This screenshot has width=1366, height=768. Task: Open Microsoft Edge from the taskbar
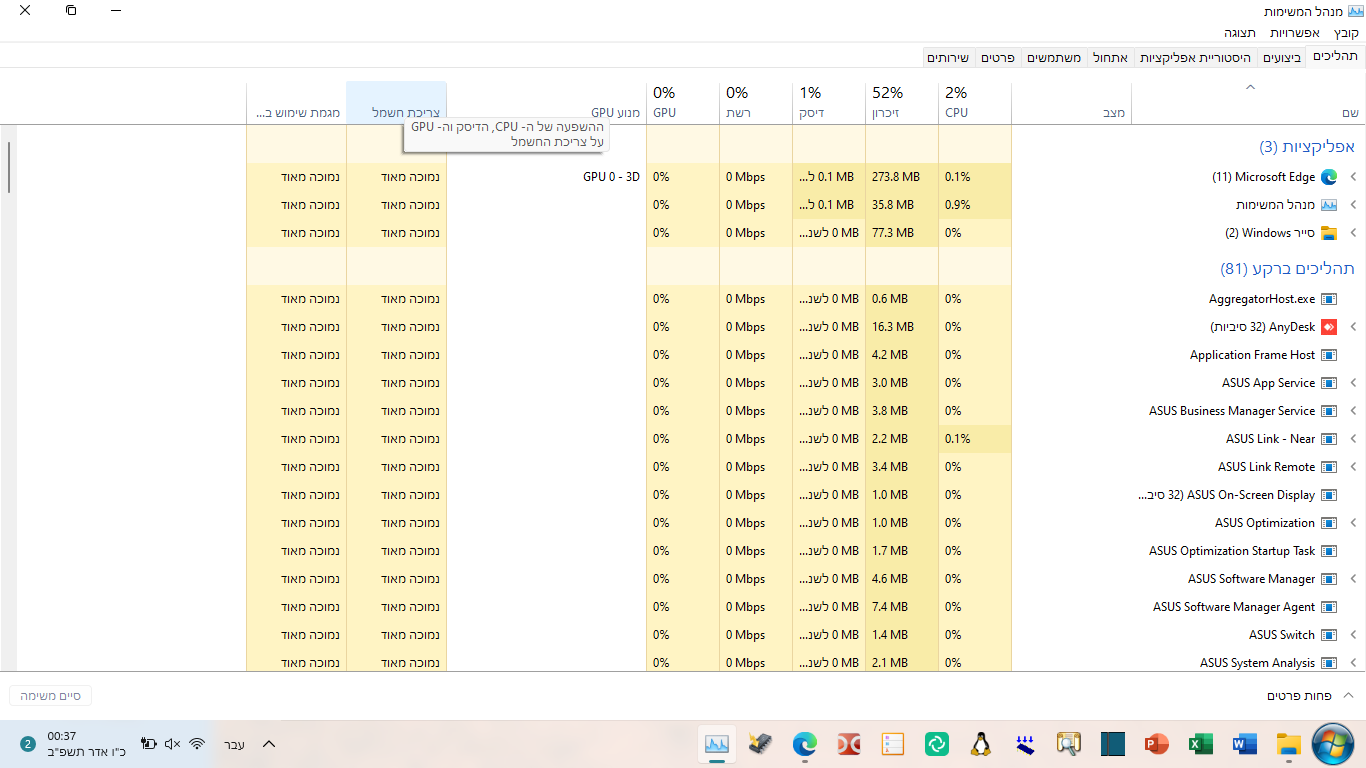(x=805, y=744)
